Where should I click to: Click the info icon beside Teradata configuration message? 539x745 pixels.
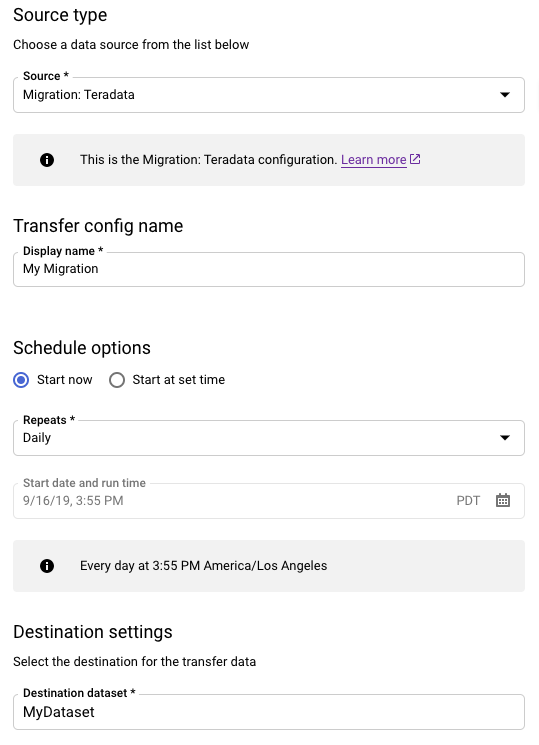47,160
